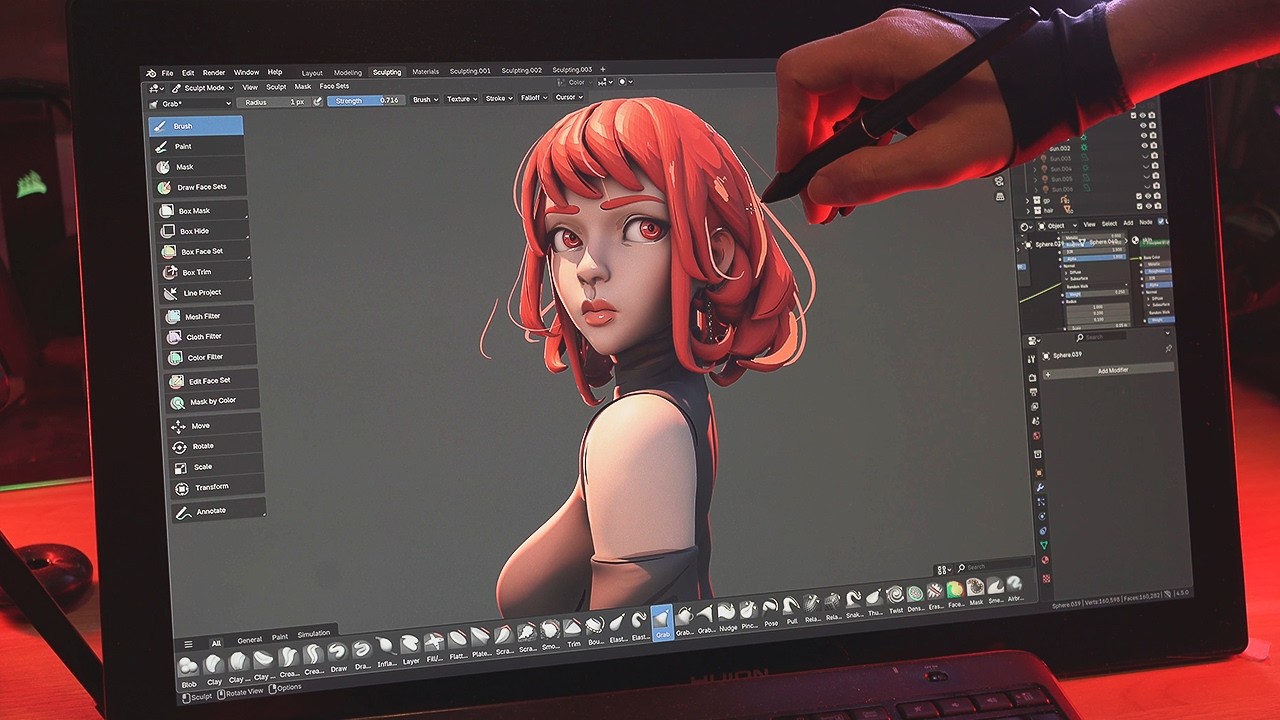Open the Render menu
The width and height of the screenshot is (1280, 720).
214,73
